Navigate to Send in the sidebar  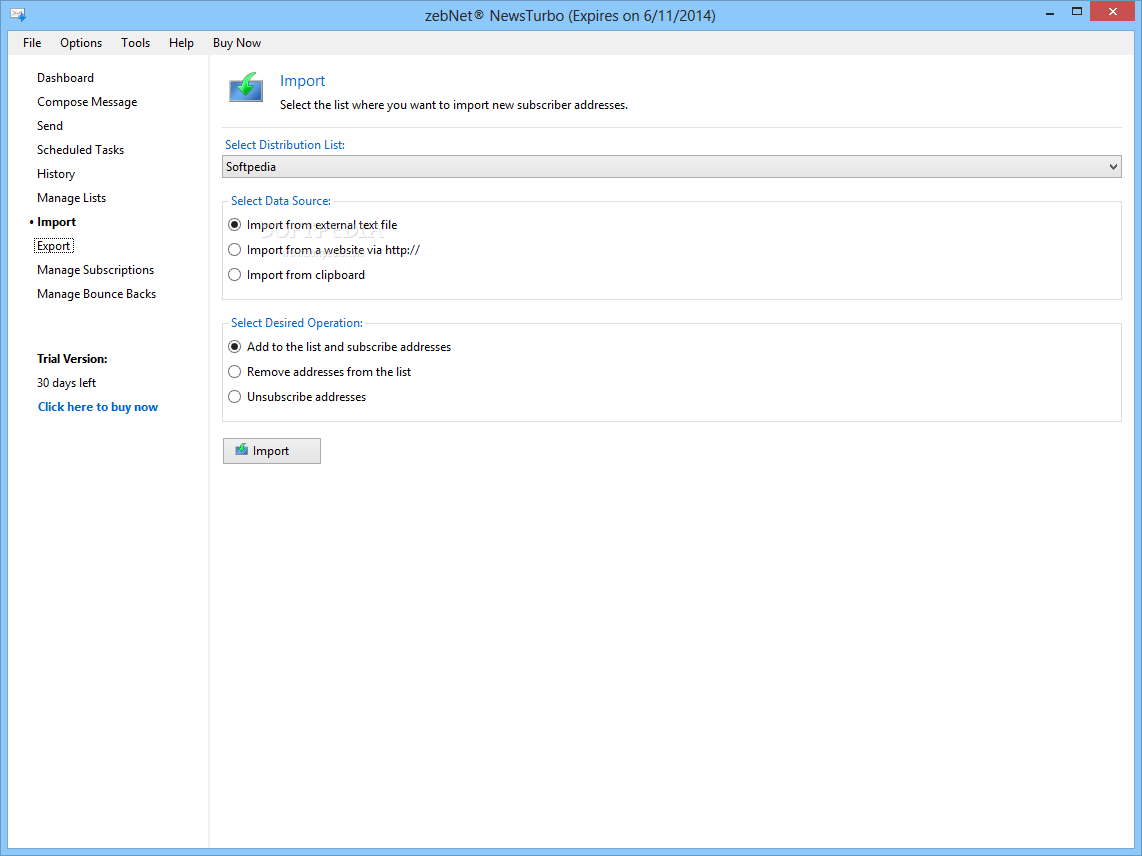click(50, 126)
